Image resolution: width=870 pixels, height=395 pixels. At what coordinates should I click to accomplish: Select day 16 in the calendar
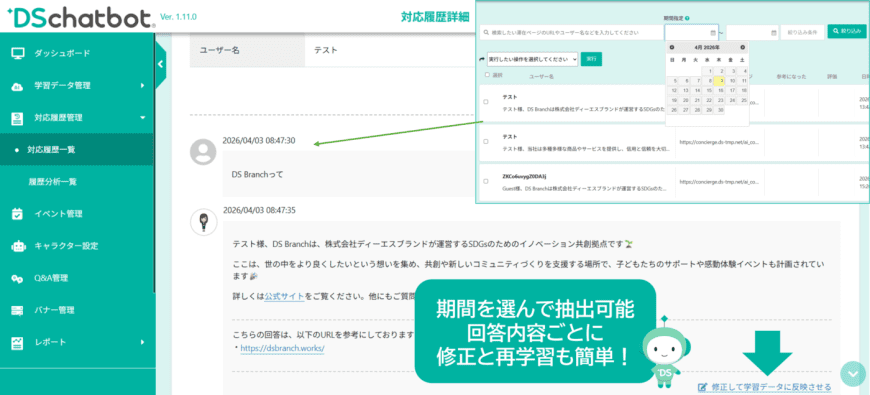(719, 90)
